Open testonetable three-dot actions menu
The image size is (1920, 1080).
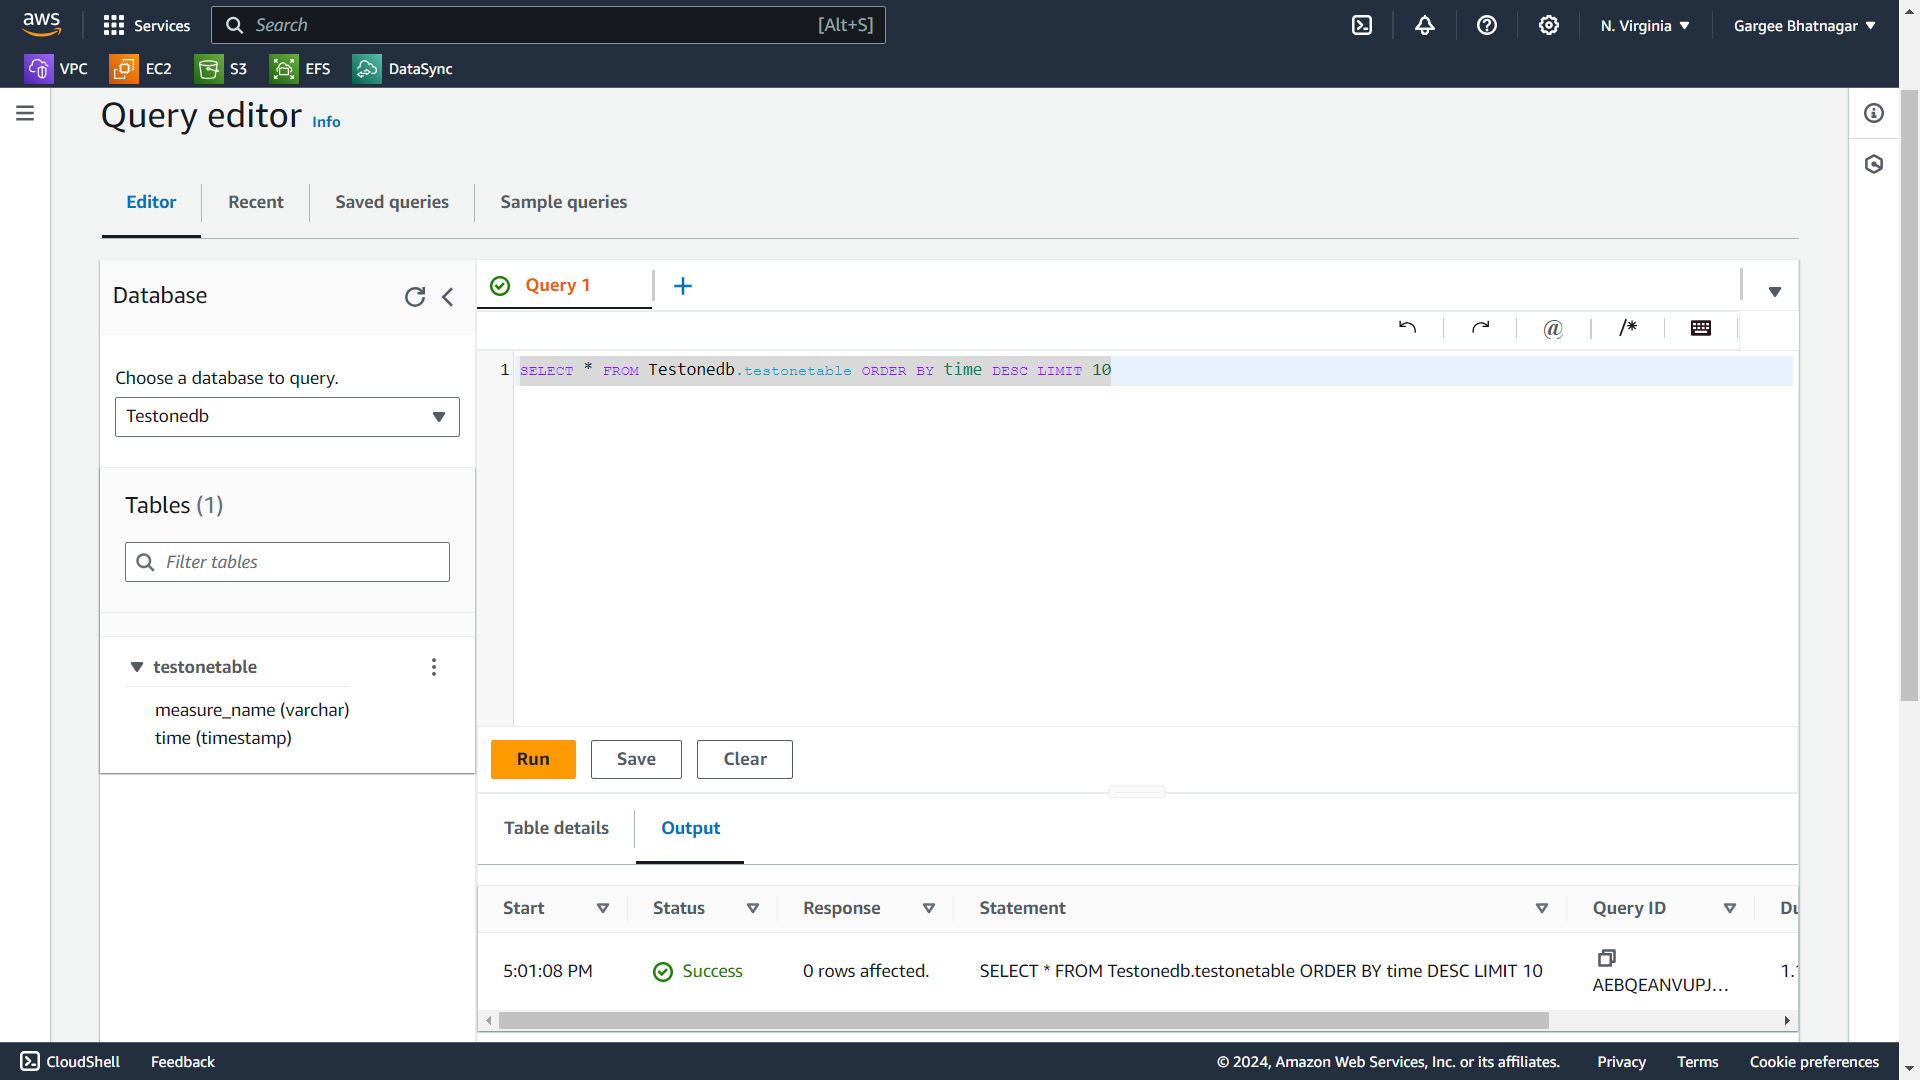click(434, 667)
